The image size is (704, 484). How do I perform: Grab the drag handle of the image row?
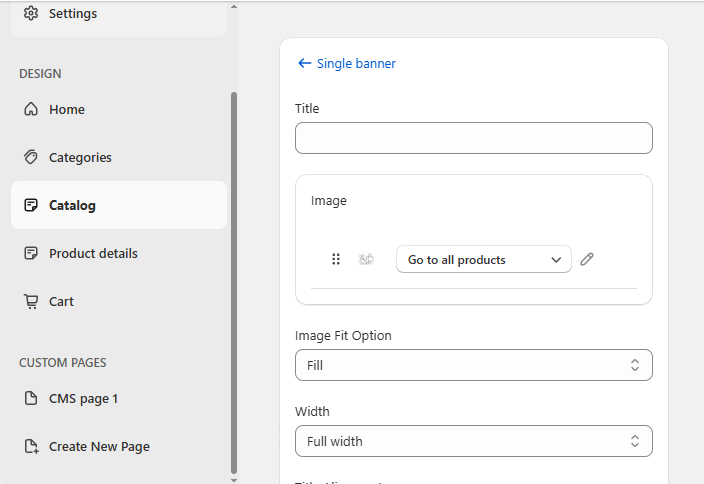point(336,259)
